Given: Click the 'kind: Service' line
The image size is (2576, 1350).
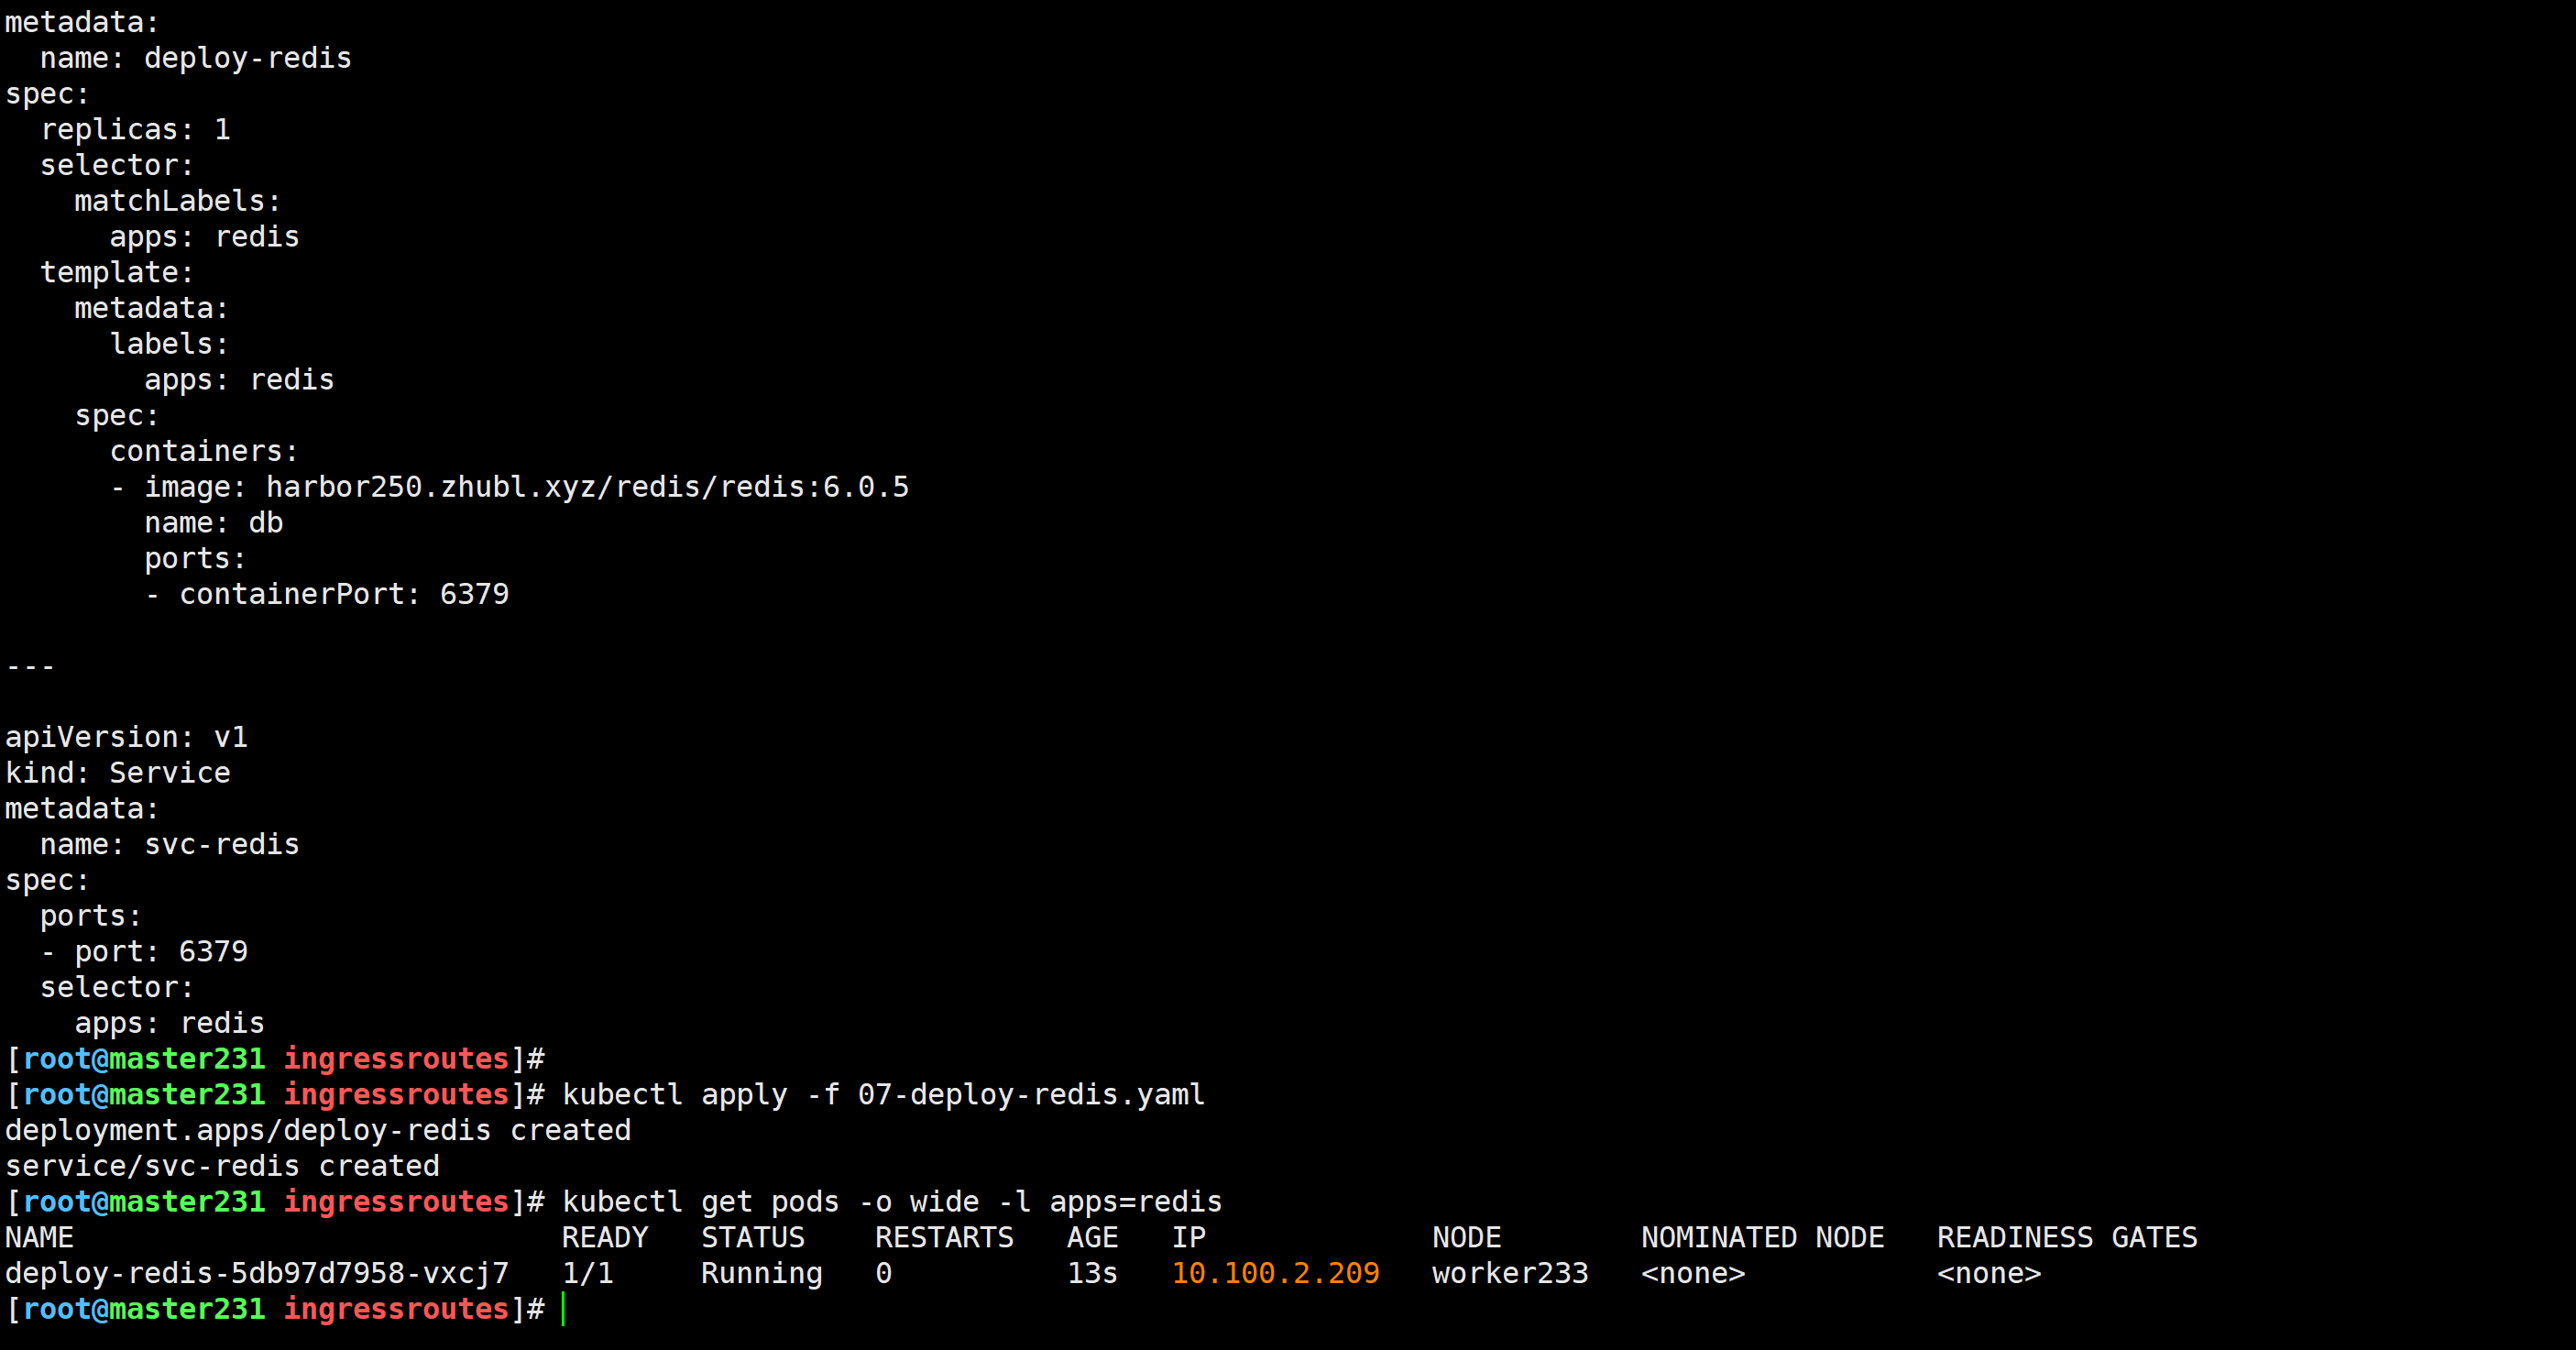Looking at the screenshot, I should pyautogui.click(x=118, y=773).
